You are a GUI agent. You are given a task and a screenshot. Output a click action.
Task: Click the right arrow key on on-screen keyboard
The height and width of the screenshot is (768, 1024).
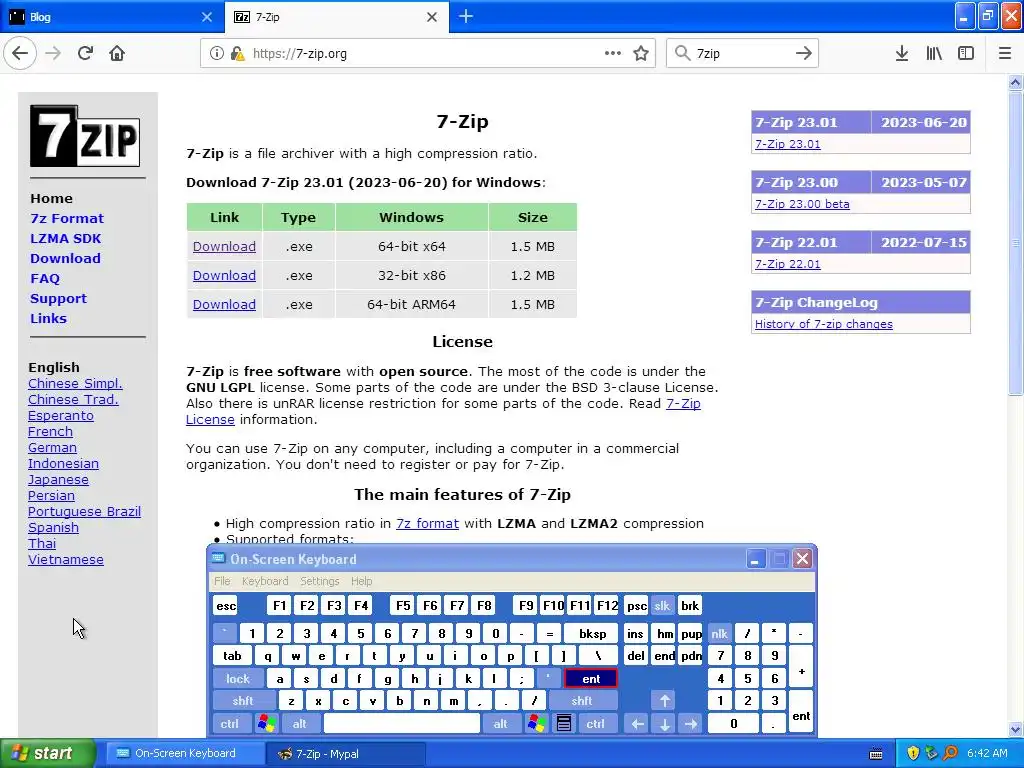click(x=690, y=723)
